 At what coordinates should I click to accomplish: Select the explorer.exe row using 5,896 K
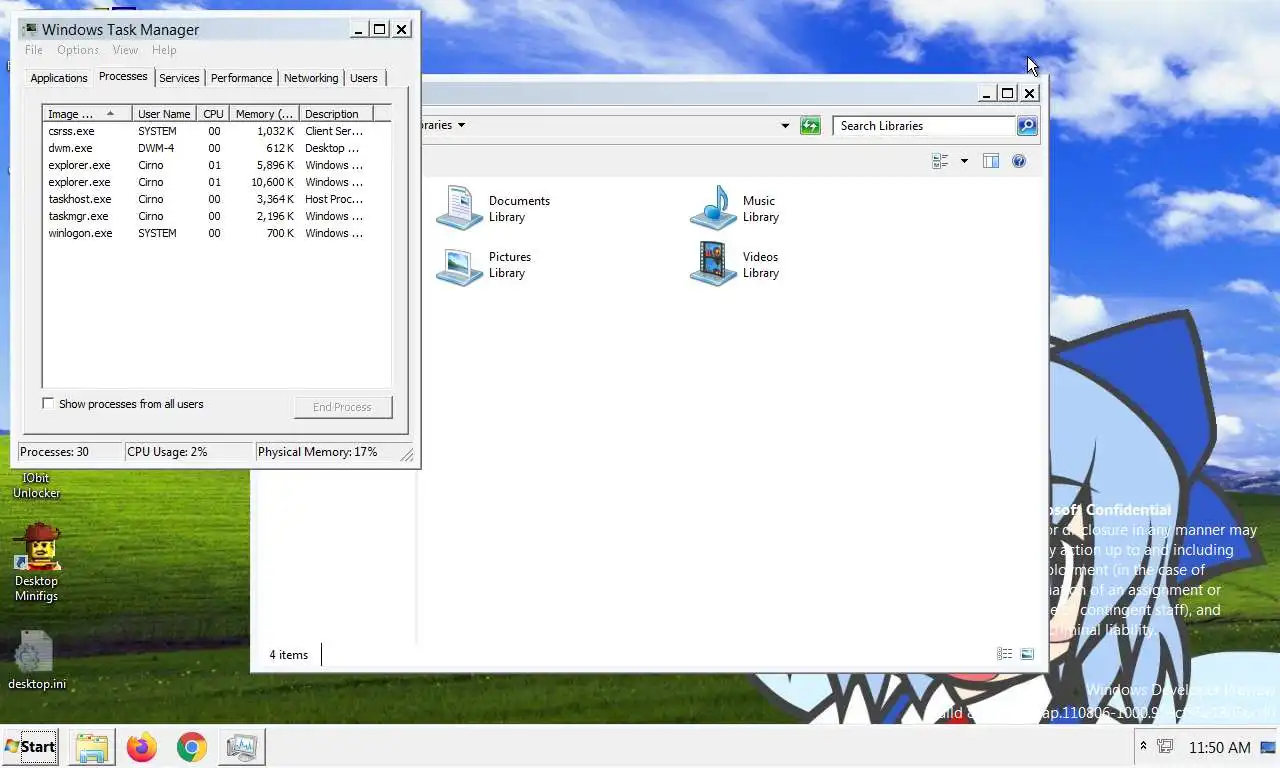click(x=216, y=165)
